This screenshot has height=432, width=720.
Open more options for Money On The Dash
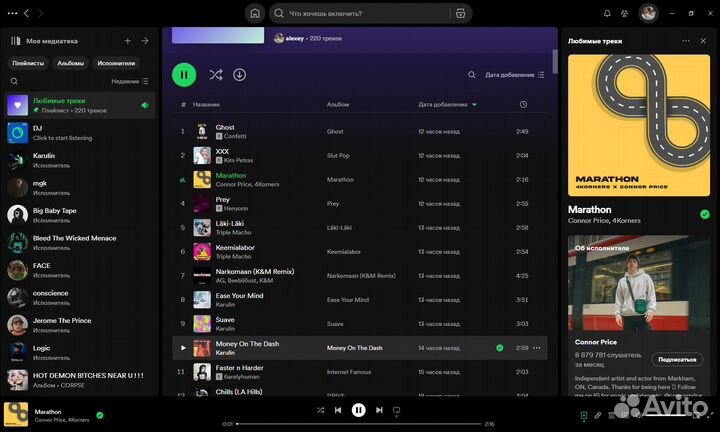click(x=537, y=348)
